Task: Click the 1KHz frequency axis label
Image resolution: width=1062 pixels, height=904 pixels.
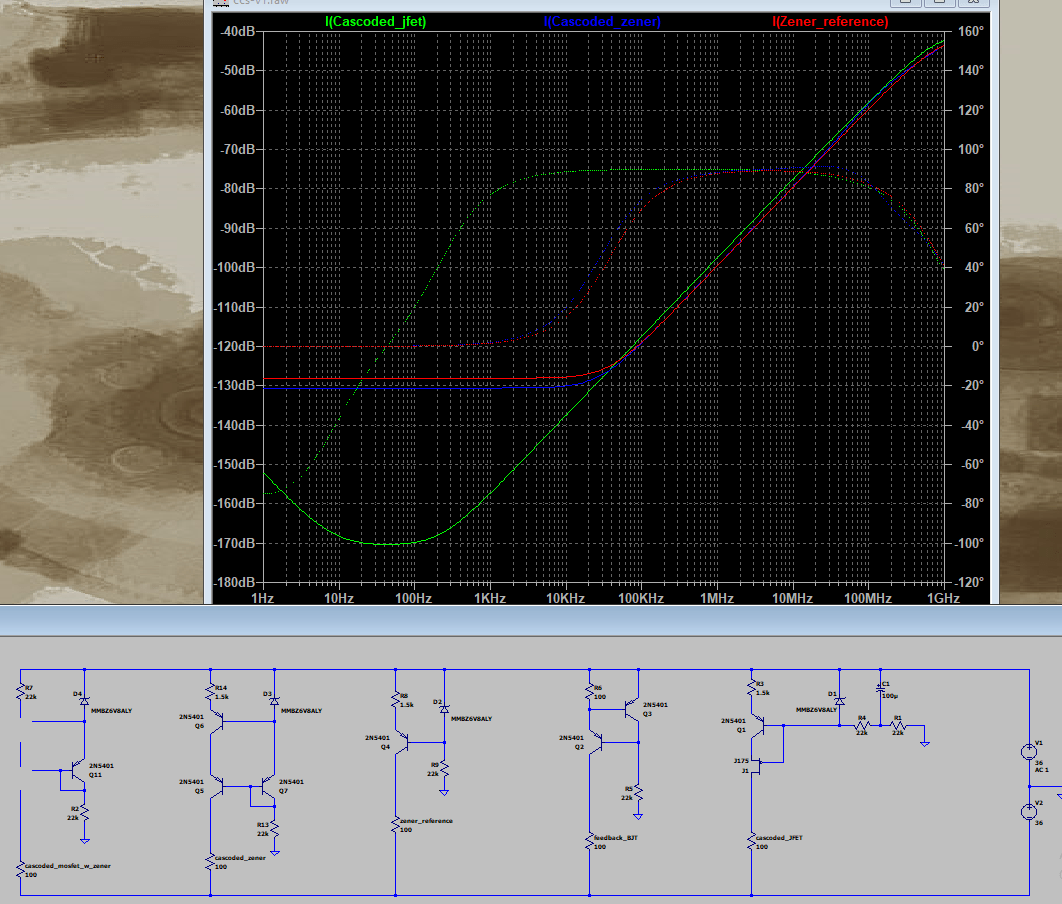Action: tap(490, 599)
